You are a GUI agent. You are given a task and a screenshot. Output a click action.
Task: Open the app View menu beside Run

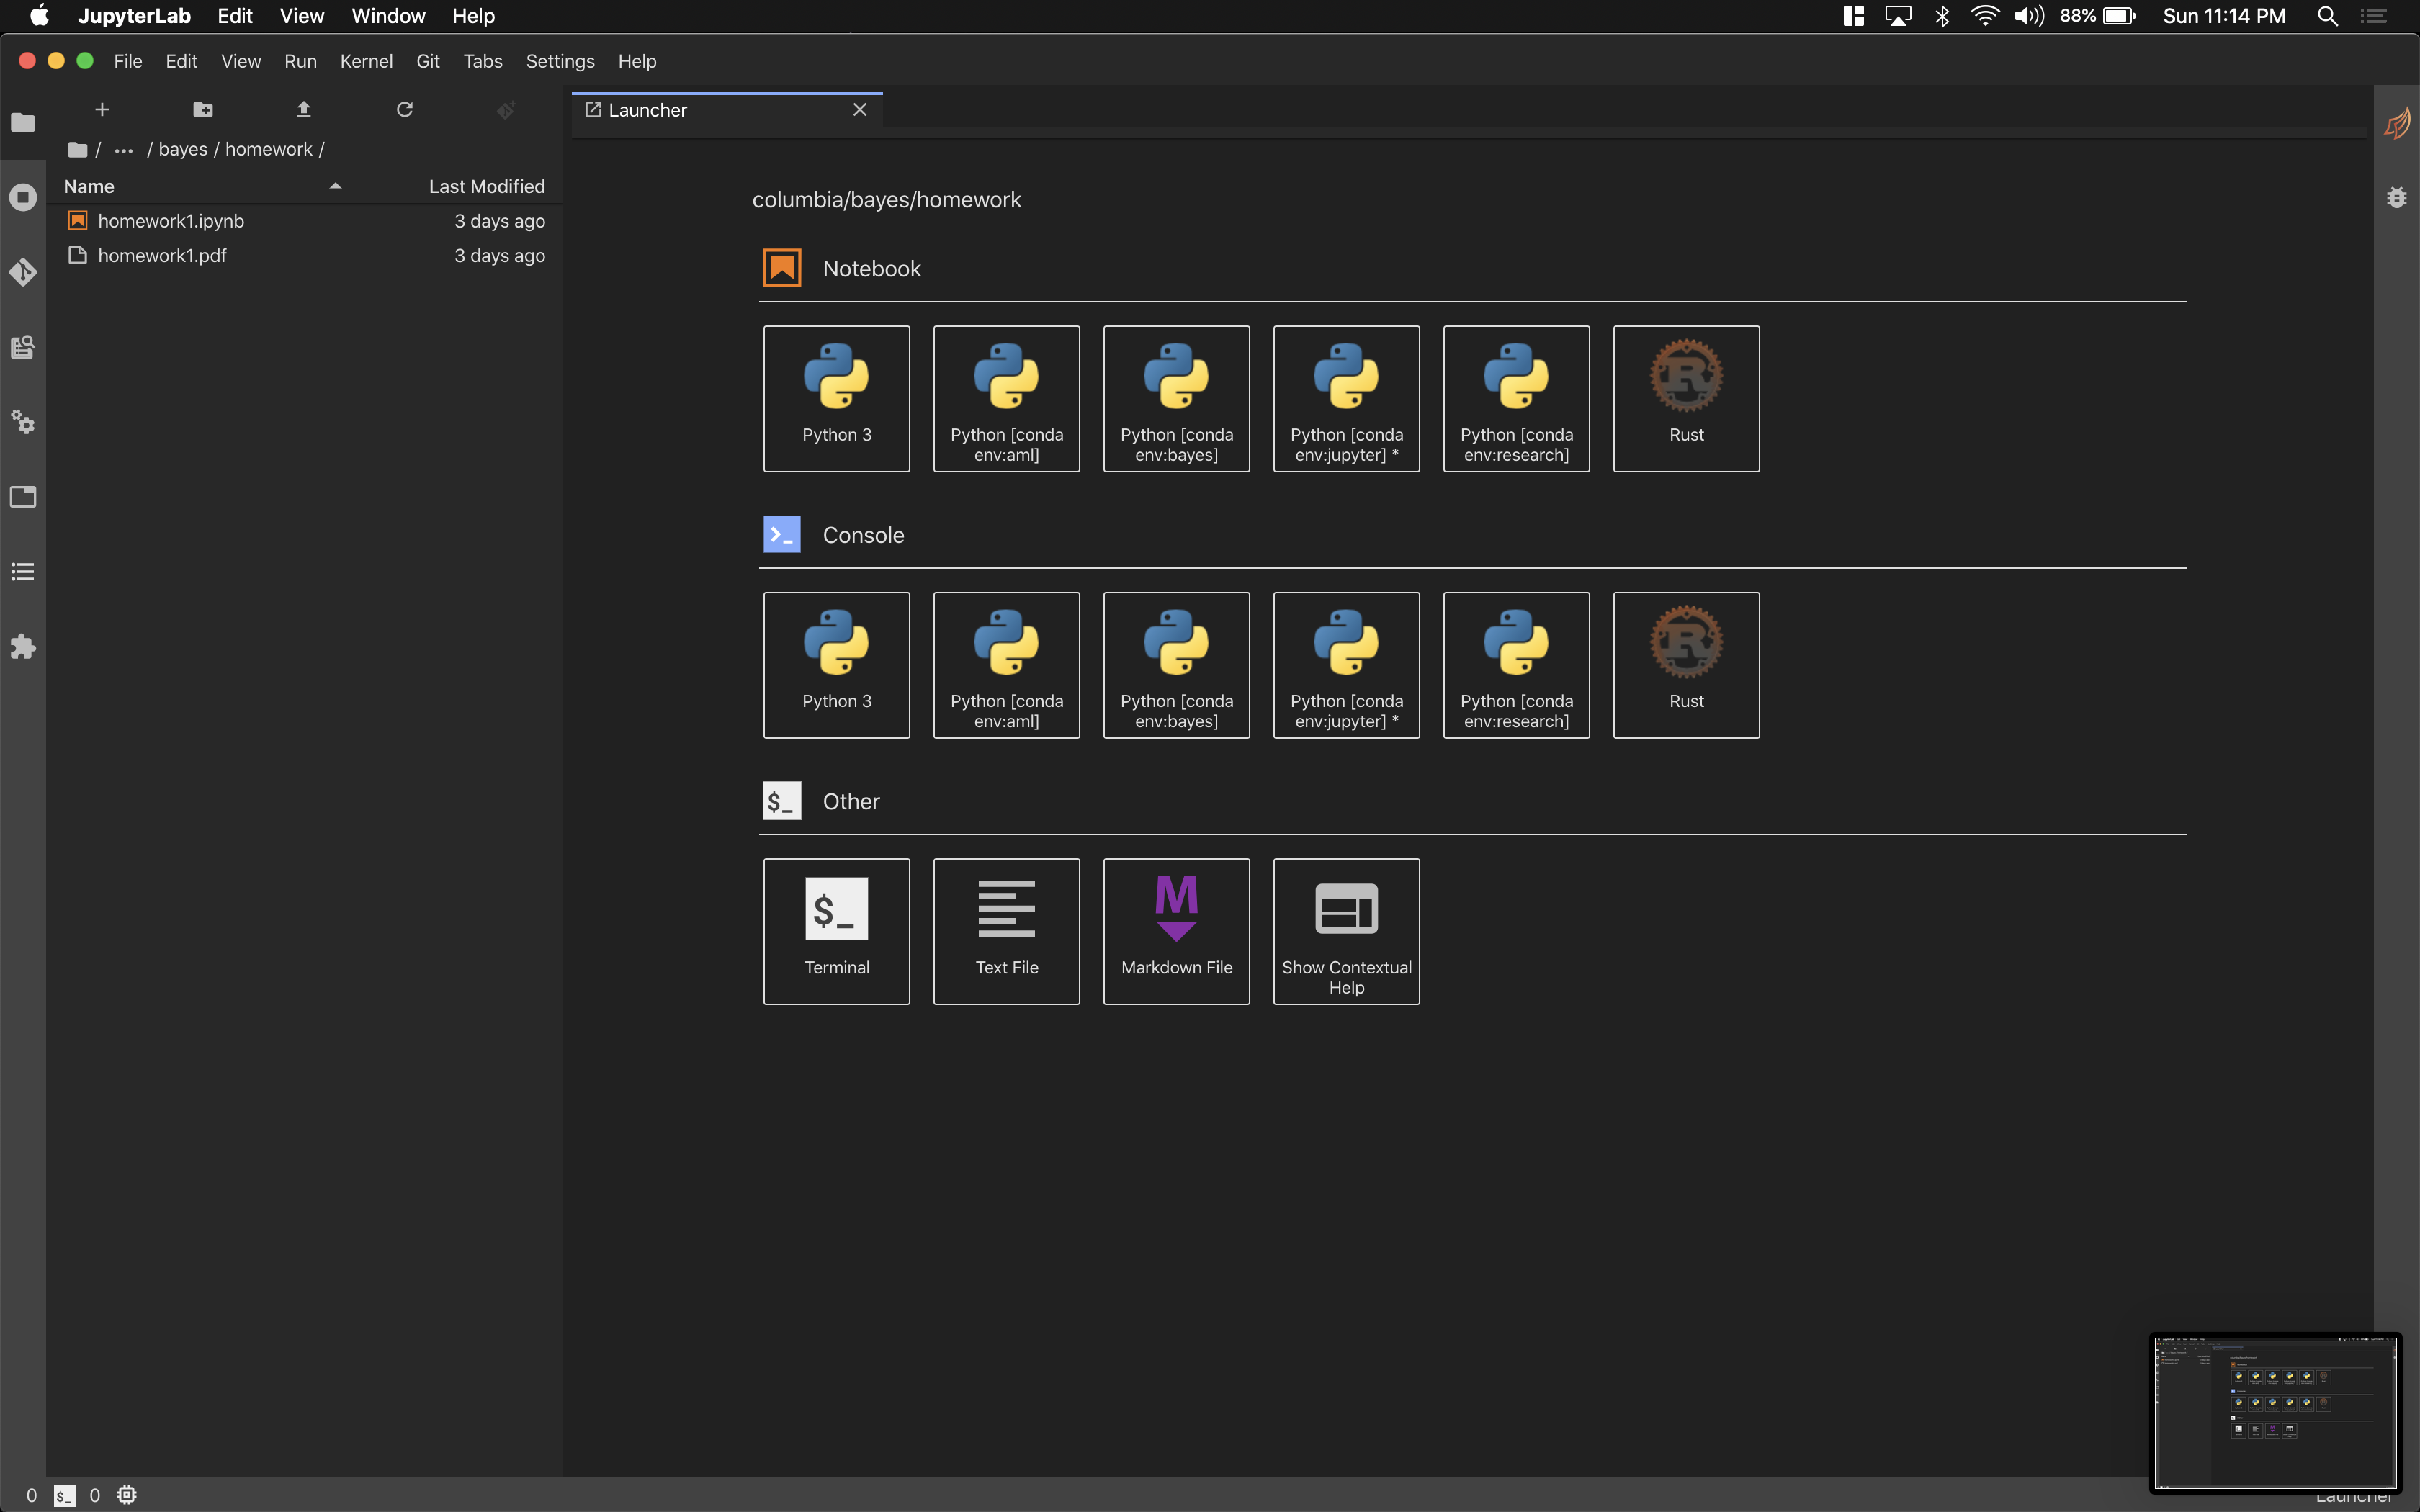pos(241,61)
